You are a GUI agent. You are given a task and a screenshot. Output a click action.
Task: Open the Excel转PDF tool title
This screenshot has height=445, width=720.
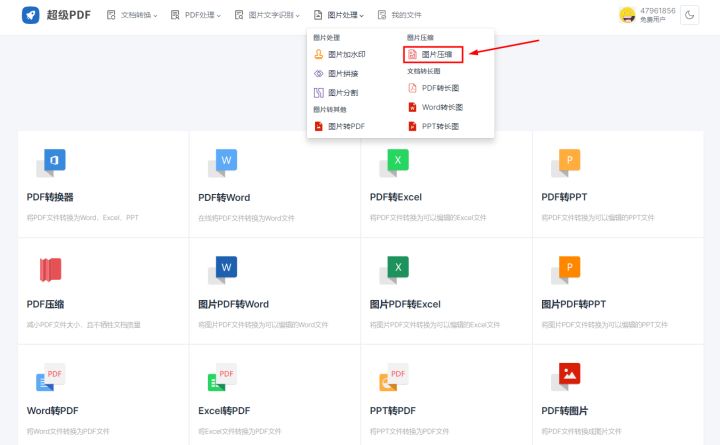pyautogui.click(x=224, y=411)
